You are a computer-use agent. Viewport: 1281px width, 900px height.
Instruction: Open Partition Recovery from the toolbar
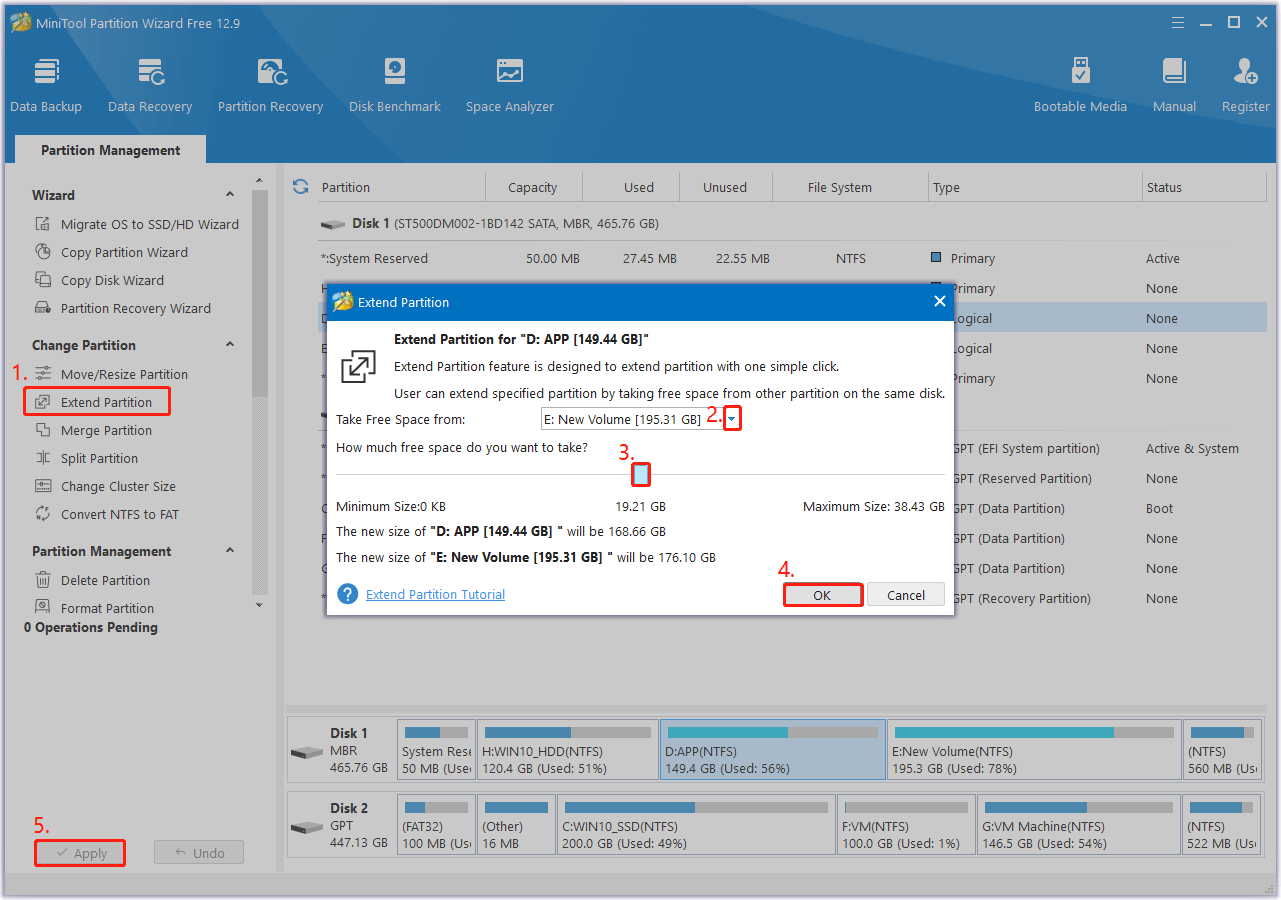tap(270, 84)
